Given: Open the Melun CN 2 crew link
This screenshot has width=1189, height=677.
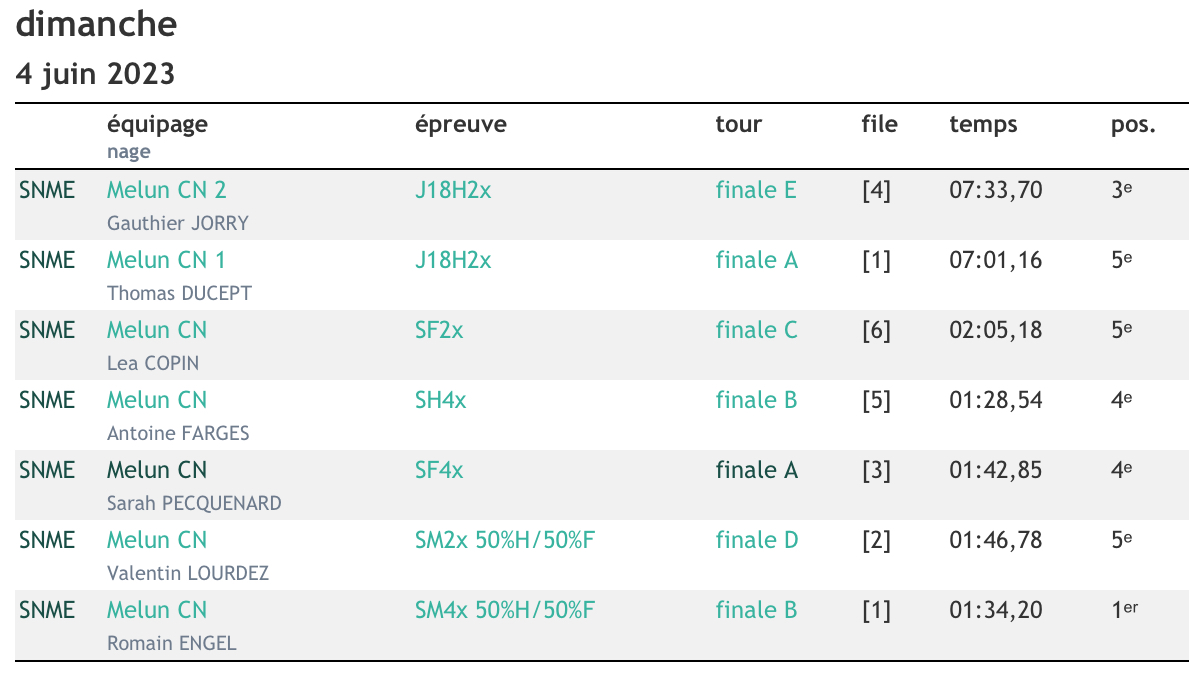Looking at the screenshot, I should [x=166, y=190].
